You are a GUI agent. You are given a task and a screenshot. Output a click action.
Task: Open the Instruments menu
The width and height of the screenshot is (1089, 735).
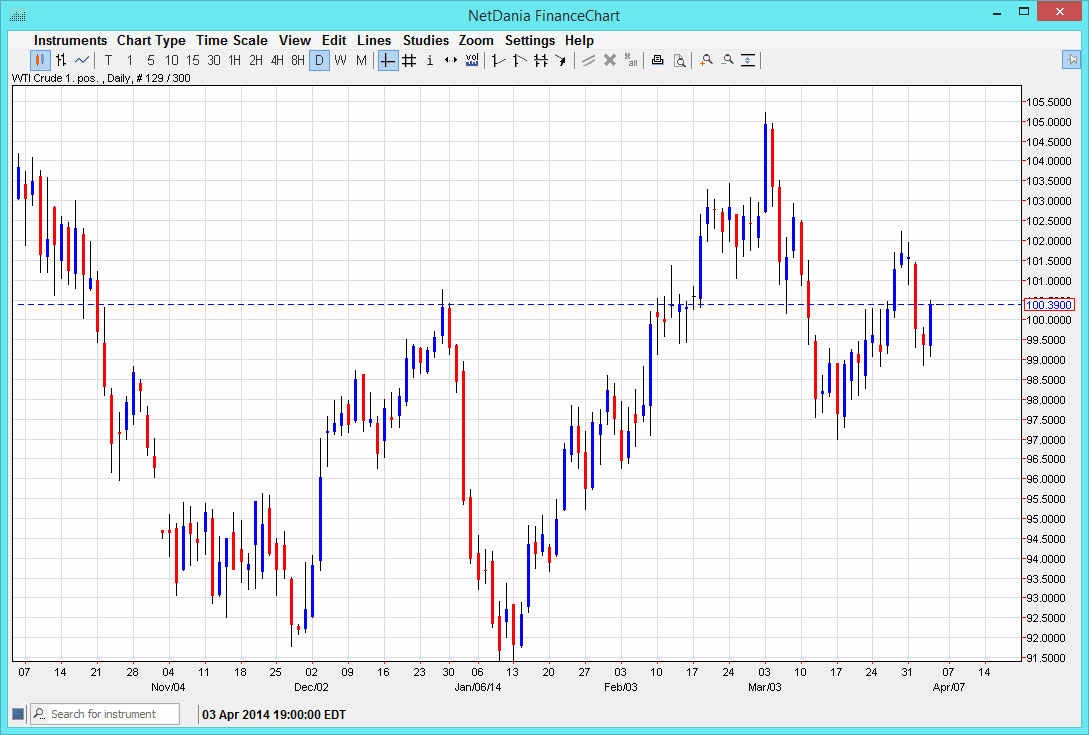click(x=71, y=41)
